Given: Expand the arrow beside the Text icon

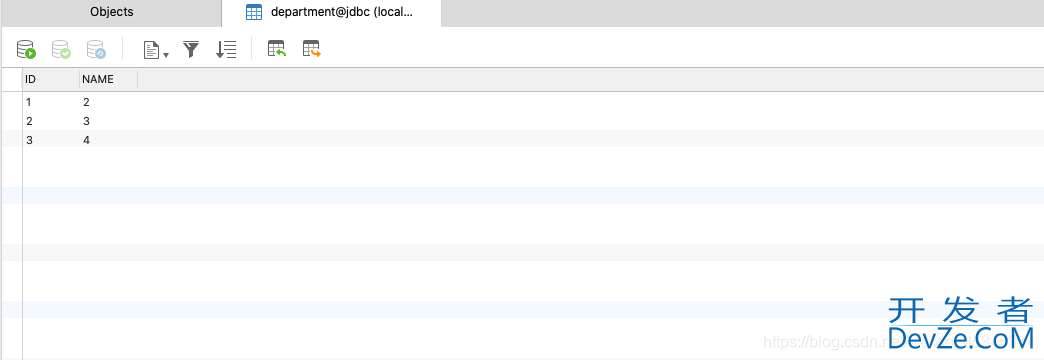Looking at the screenshot, I should [166, 55].
